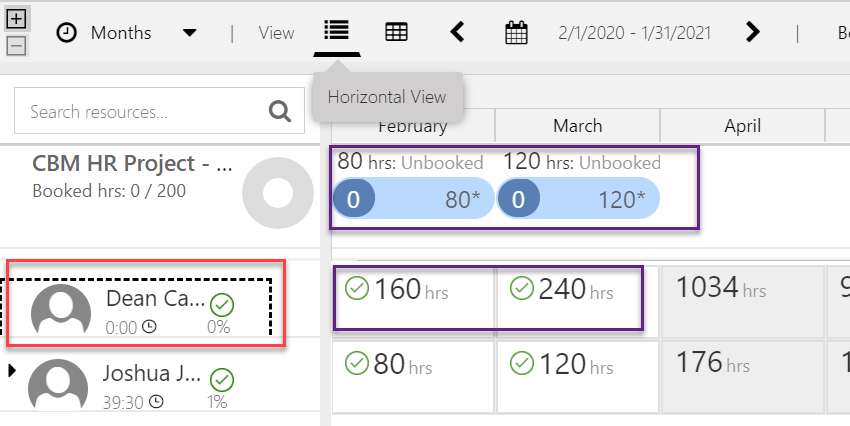
Task: Toggle Dean Ca... green check status
Action: point(222,305)
